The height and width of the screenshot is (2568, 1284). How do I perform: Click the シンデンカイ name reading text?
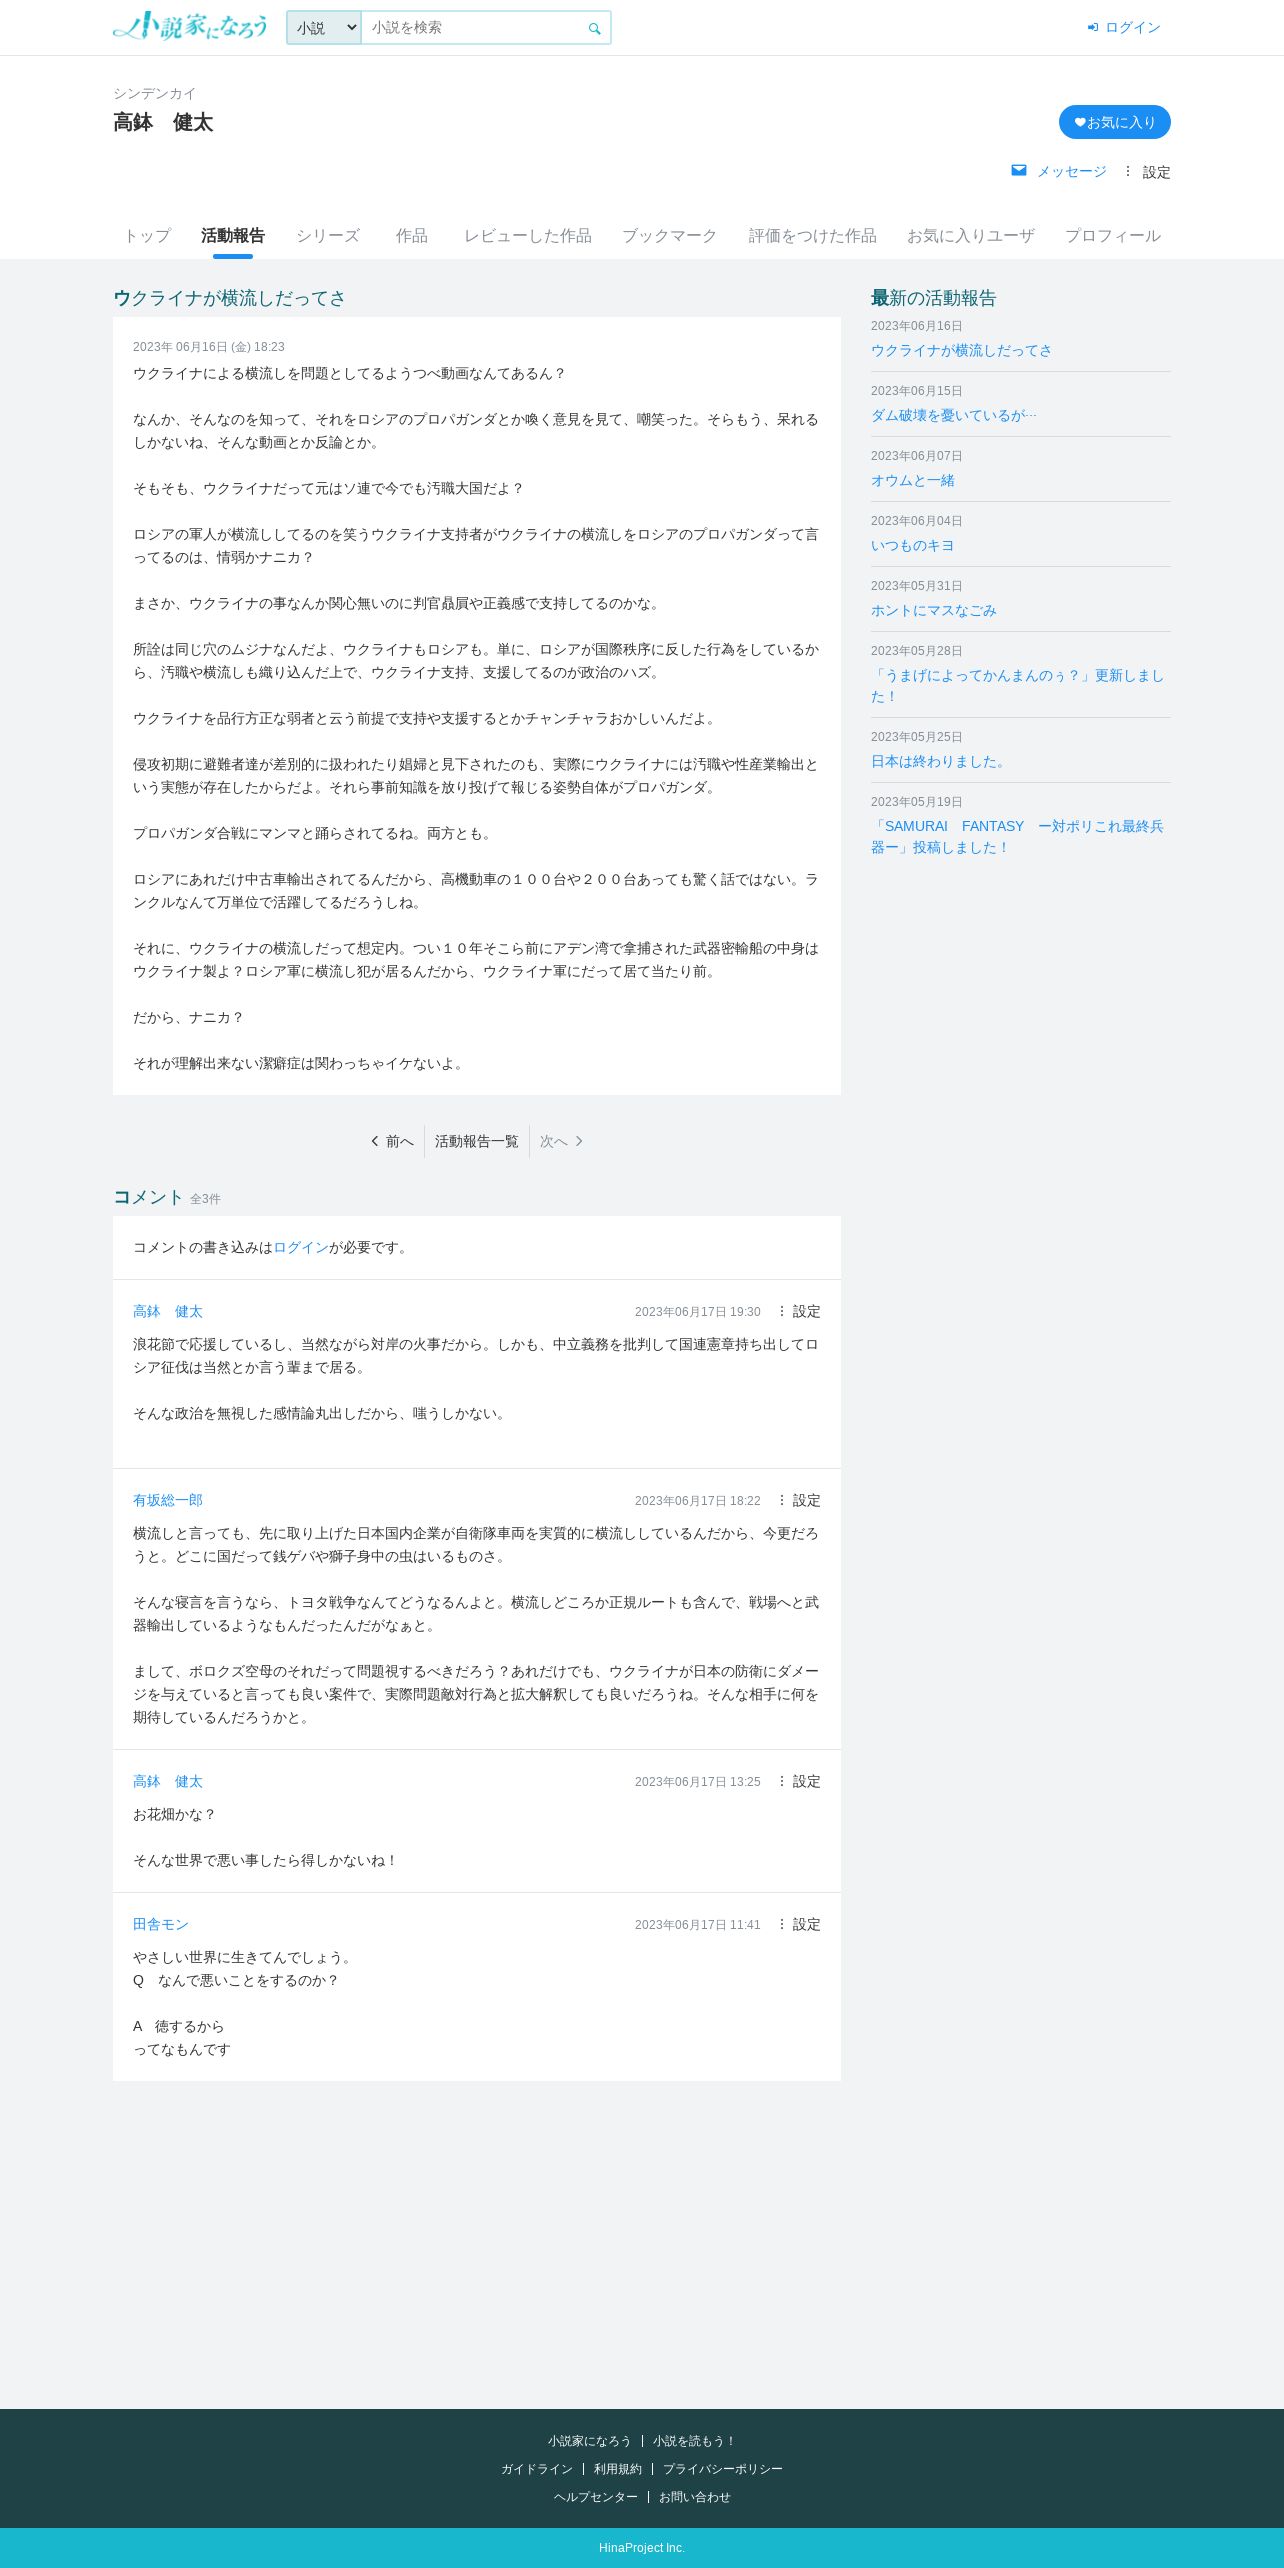(155, 93)
